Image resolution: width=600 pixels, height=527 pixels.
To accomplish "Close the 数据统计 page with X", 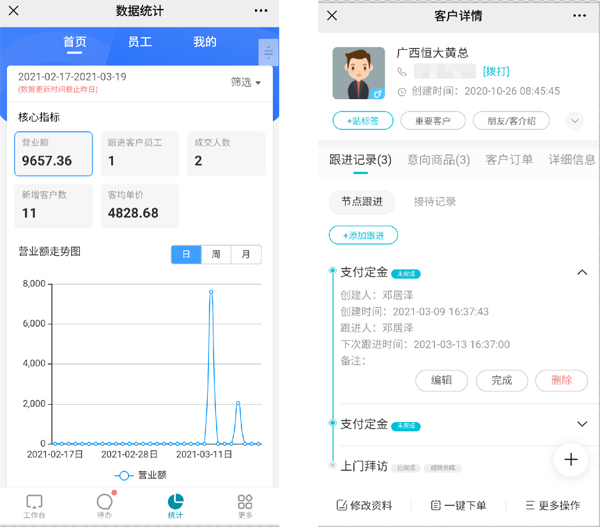I will [13, 11].
